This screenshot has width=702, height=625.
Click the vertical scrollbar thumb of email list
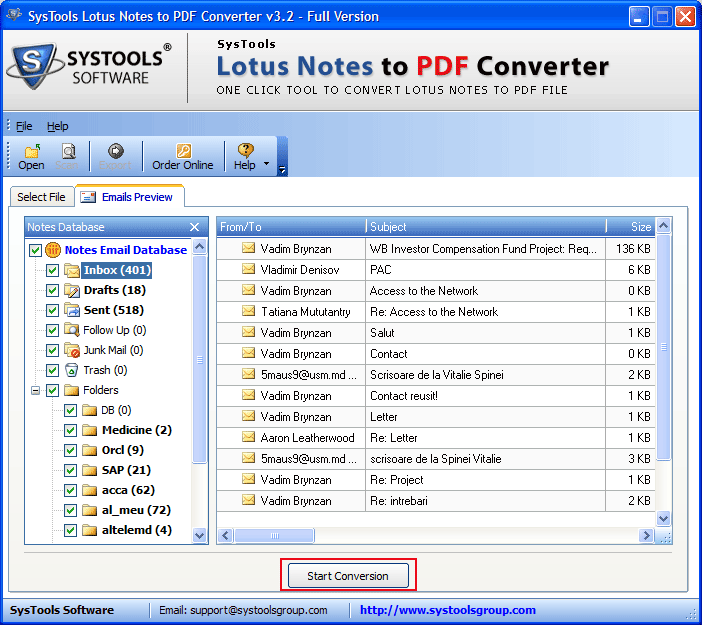(x=663, y=347)
